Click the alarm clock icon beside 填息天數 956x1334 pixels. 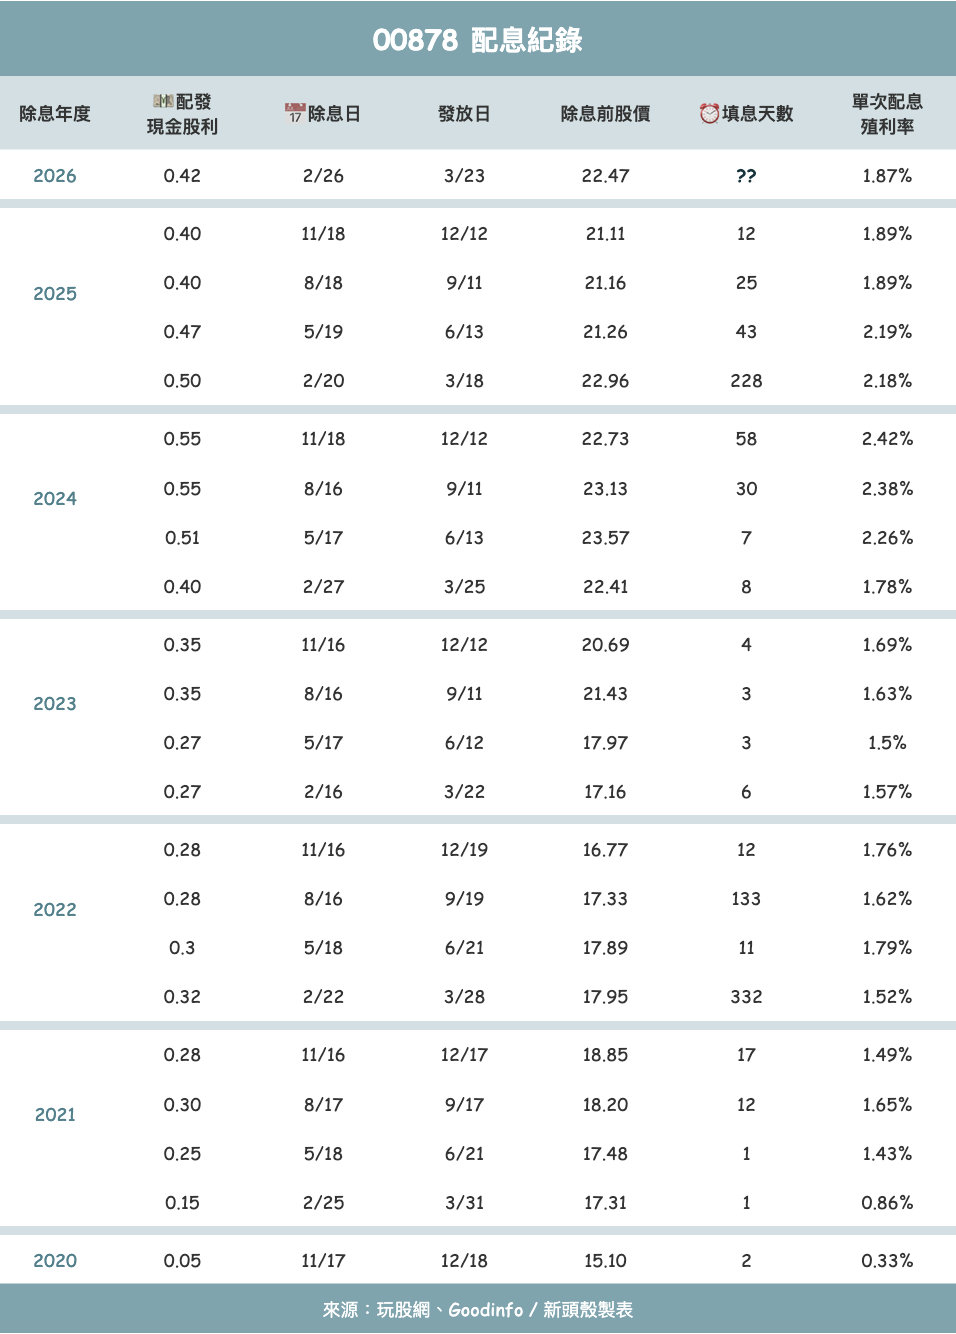(709, 113)
